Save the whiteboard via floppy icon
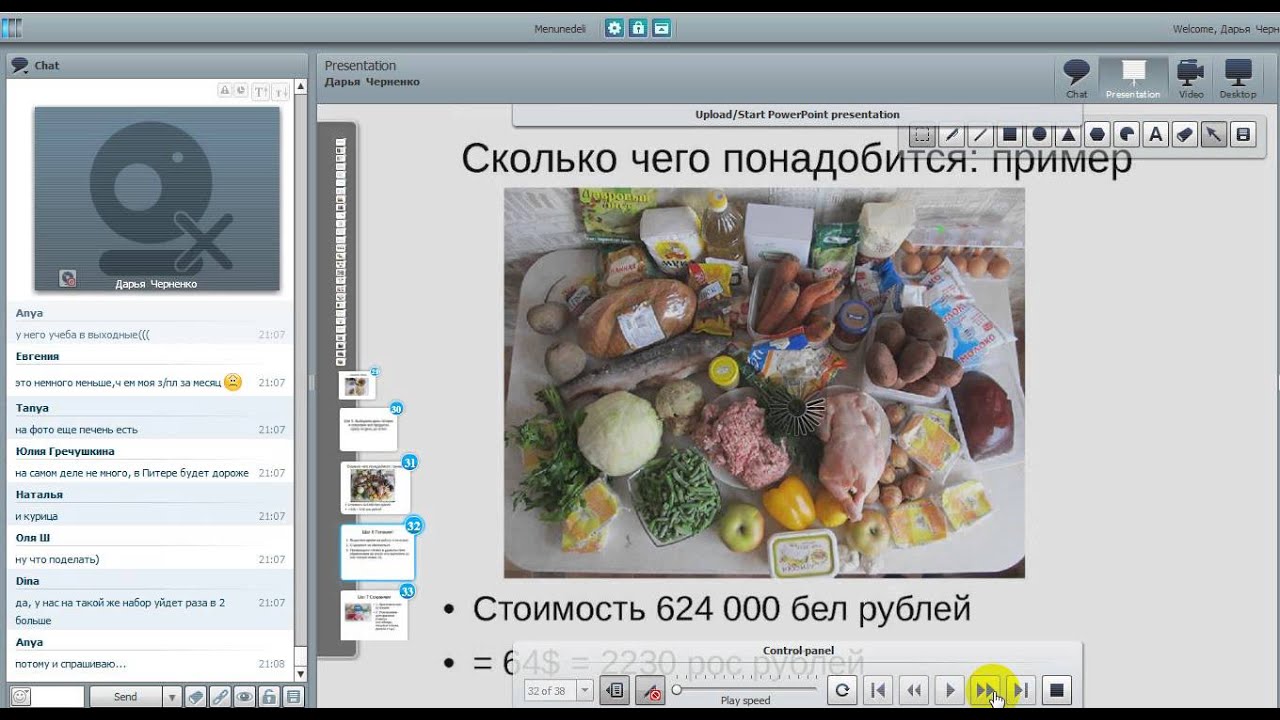Image resolution: width=1280 pixels, height=720 pixels. [1243, 134]
